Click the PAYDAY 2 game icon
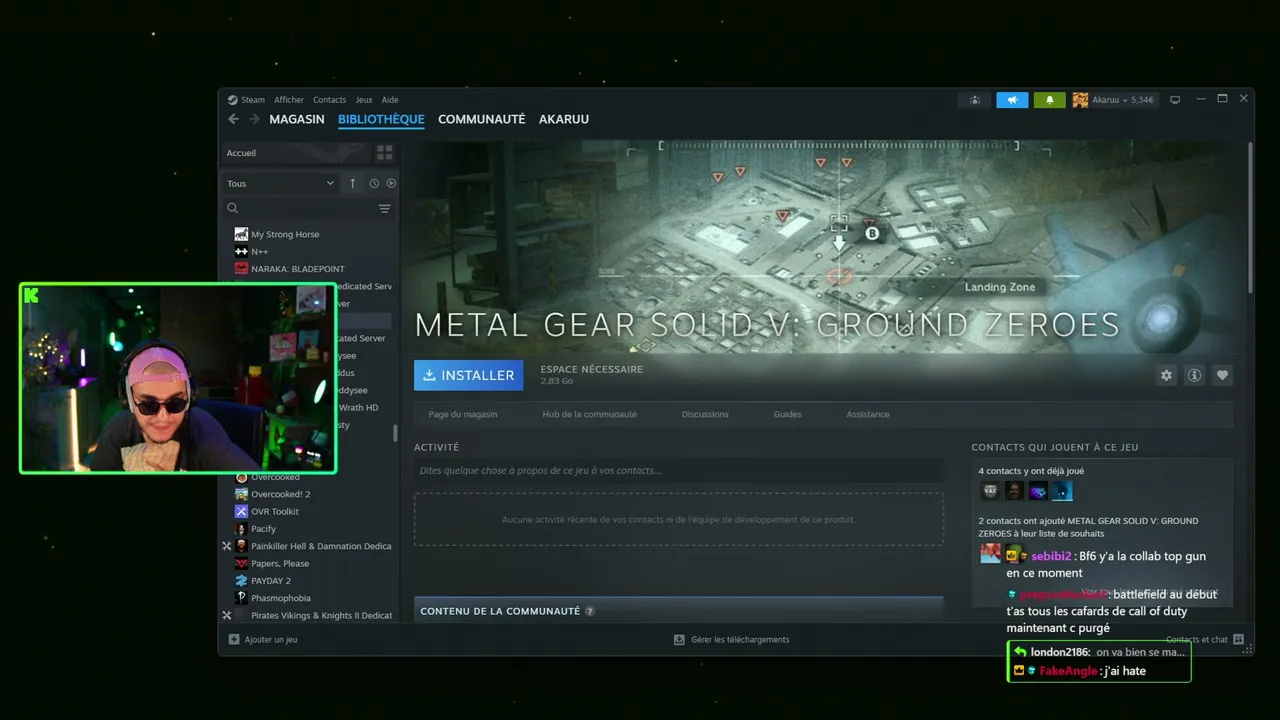1280x720 pixels. point(241,580)
